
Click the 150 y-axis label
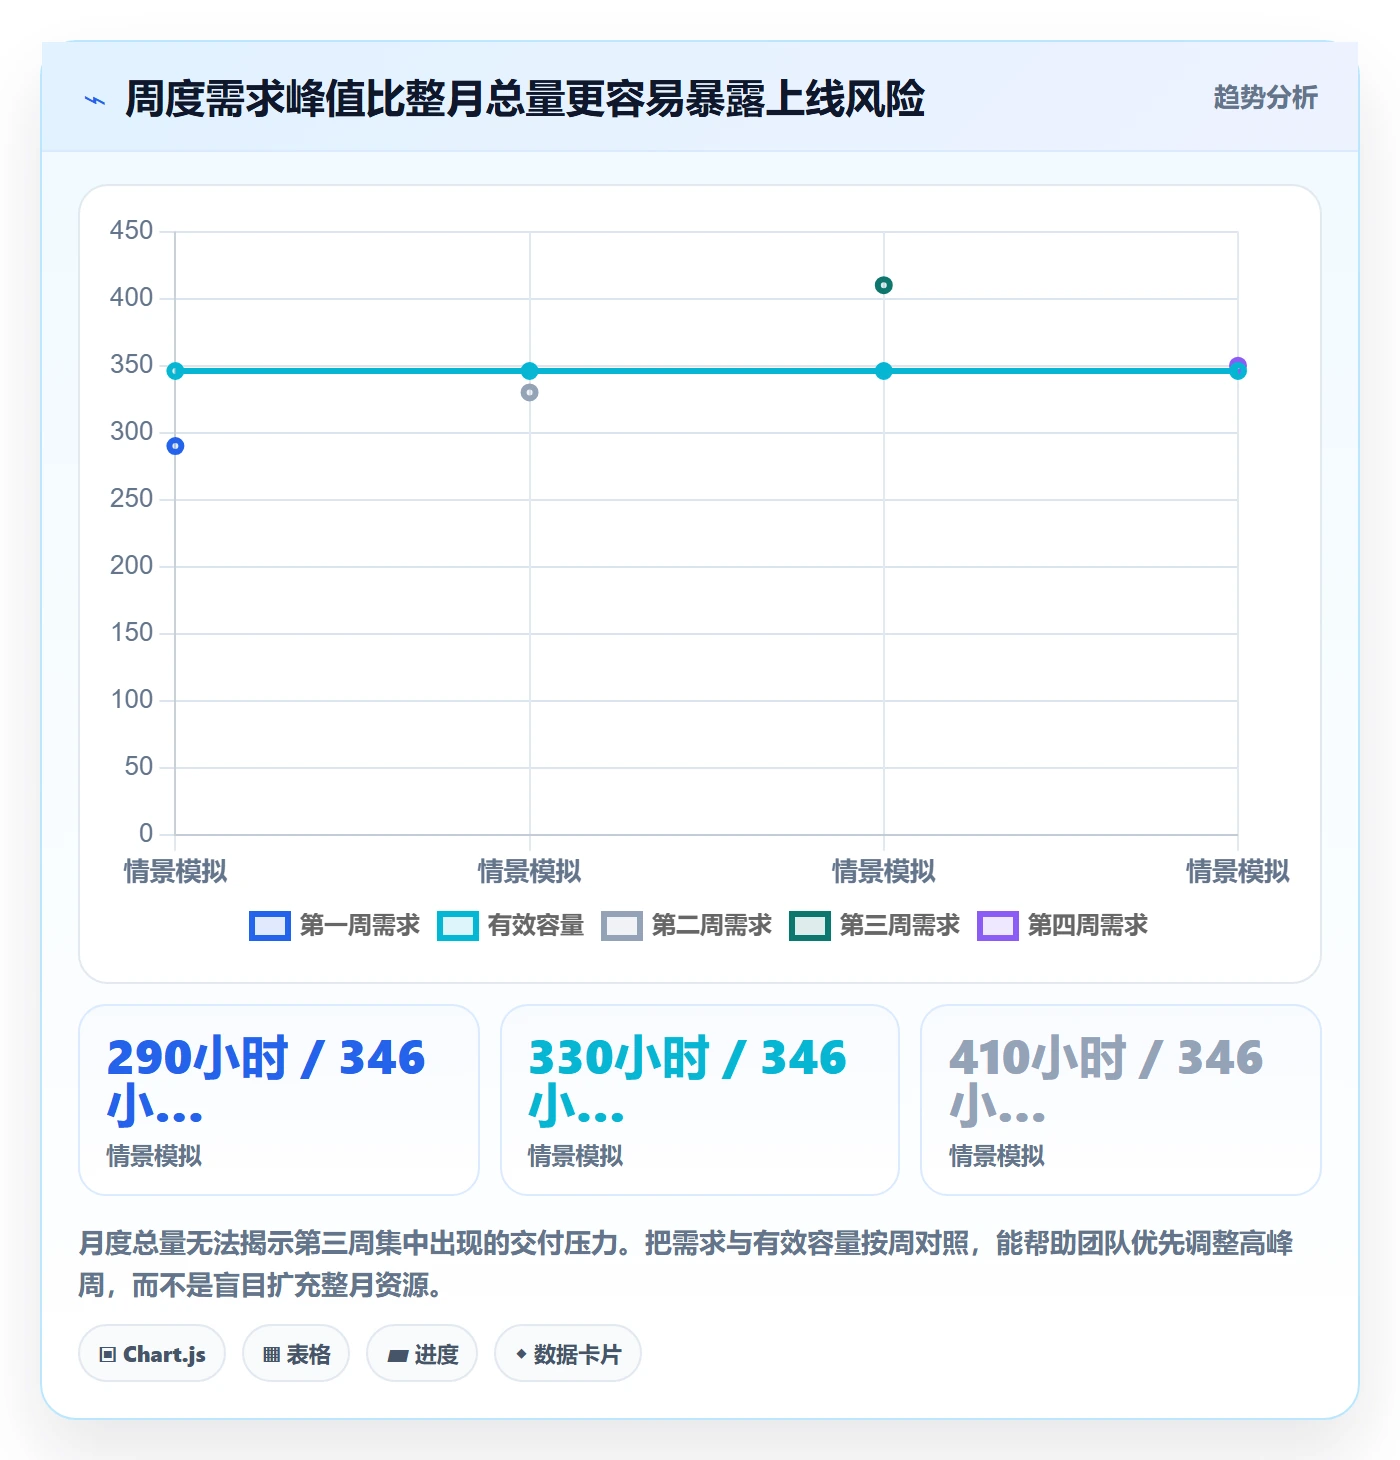point(131,633)
